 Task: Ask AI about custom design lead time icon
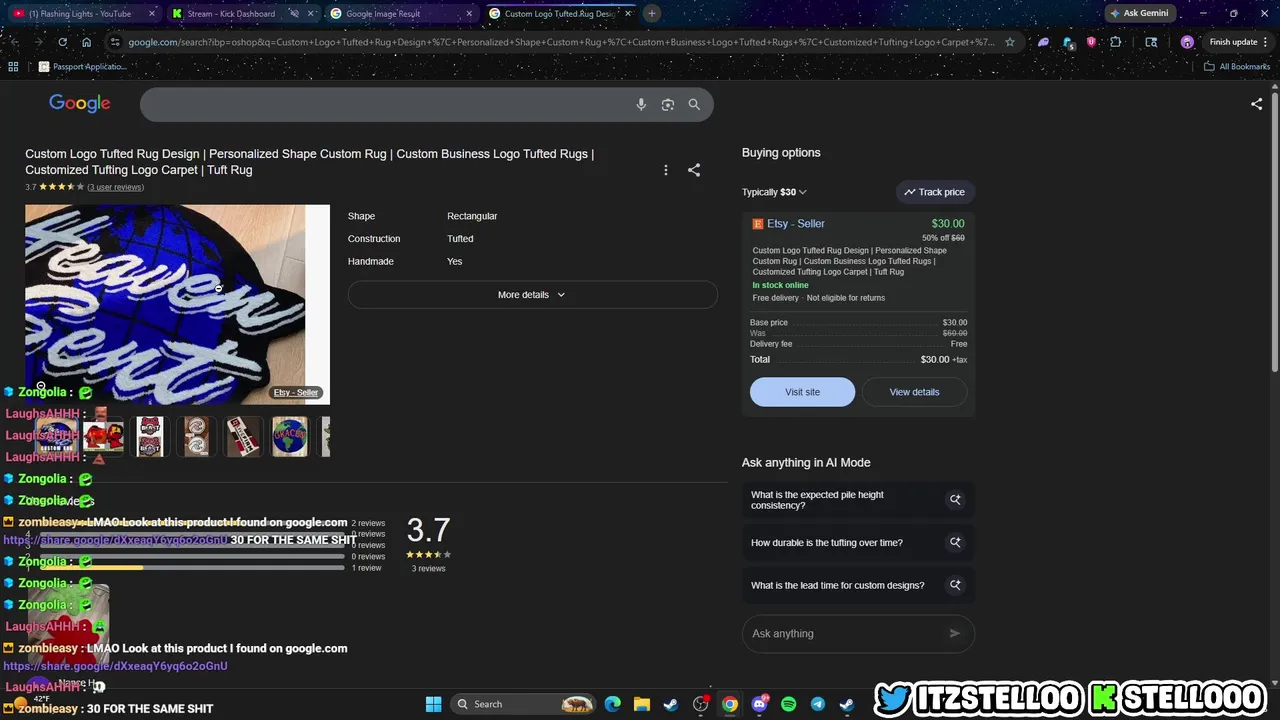point(955,585)
